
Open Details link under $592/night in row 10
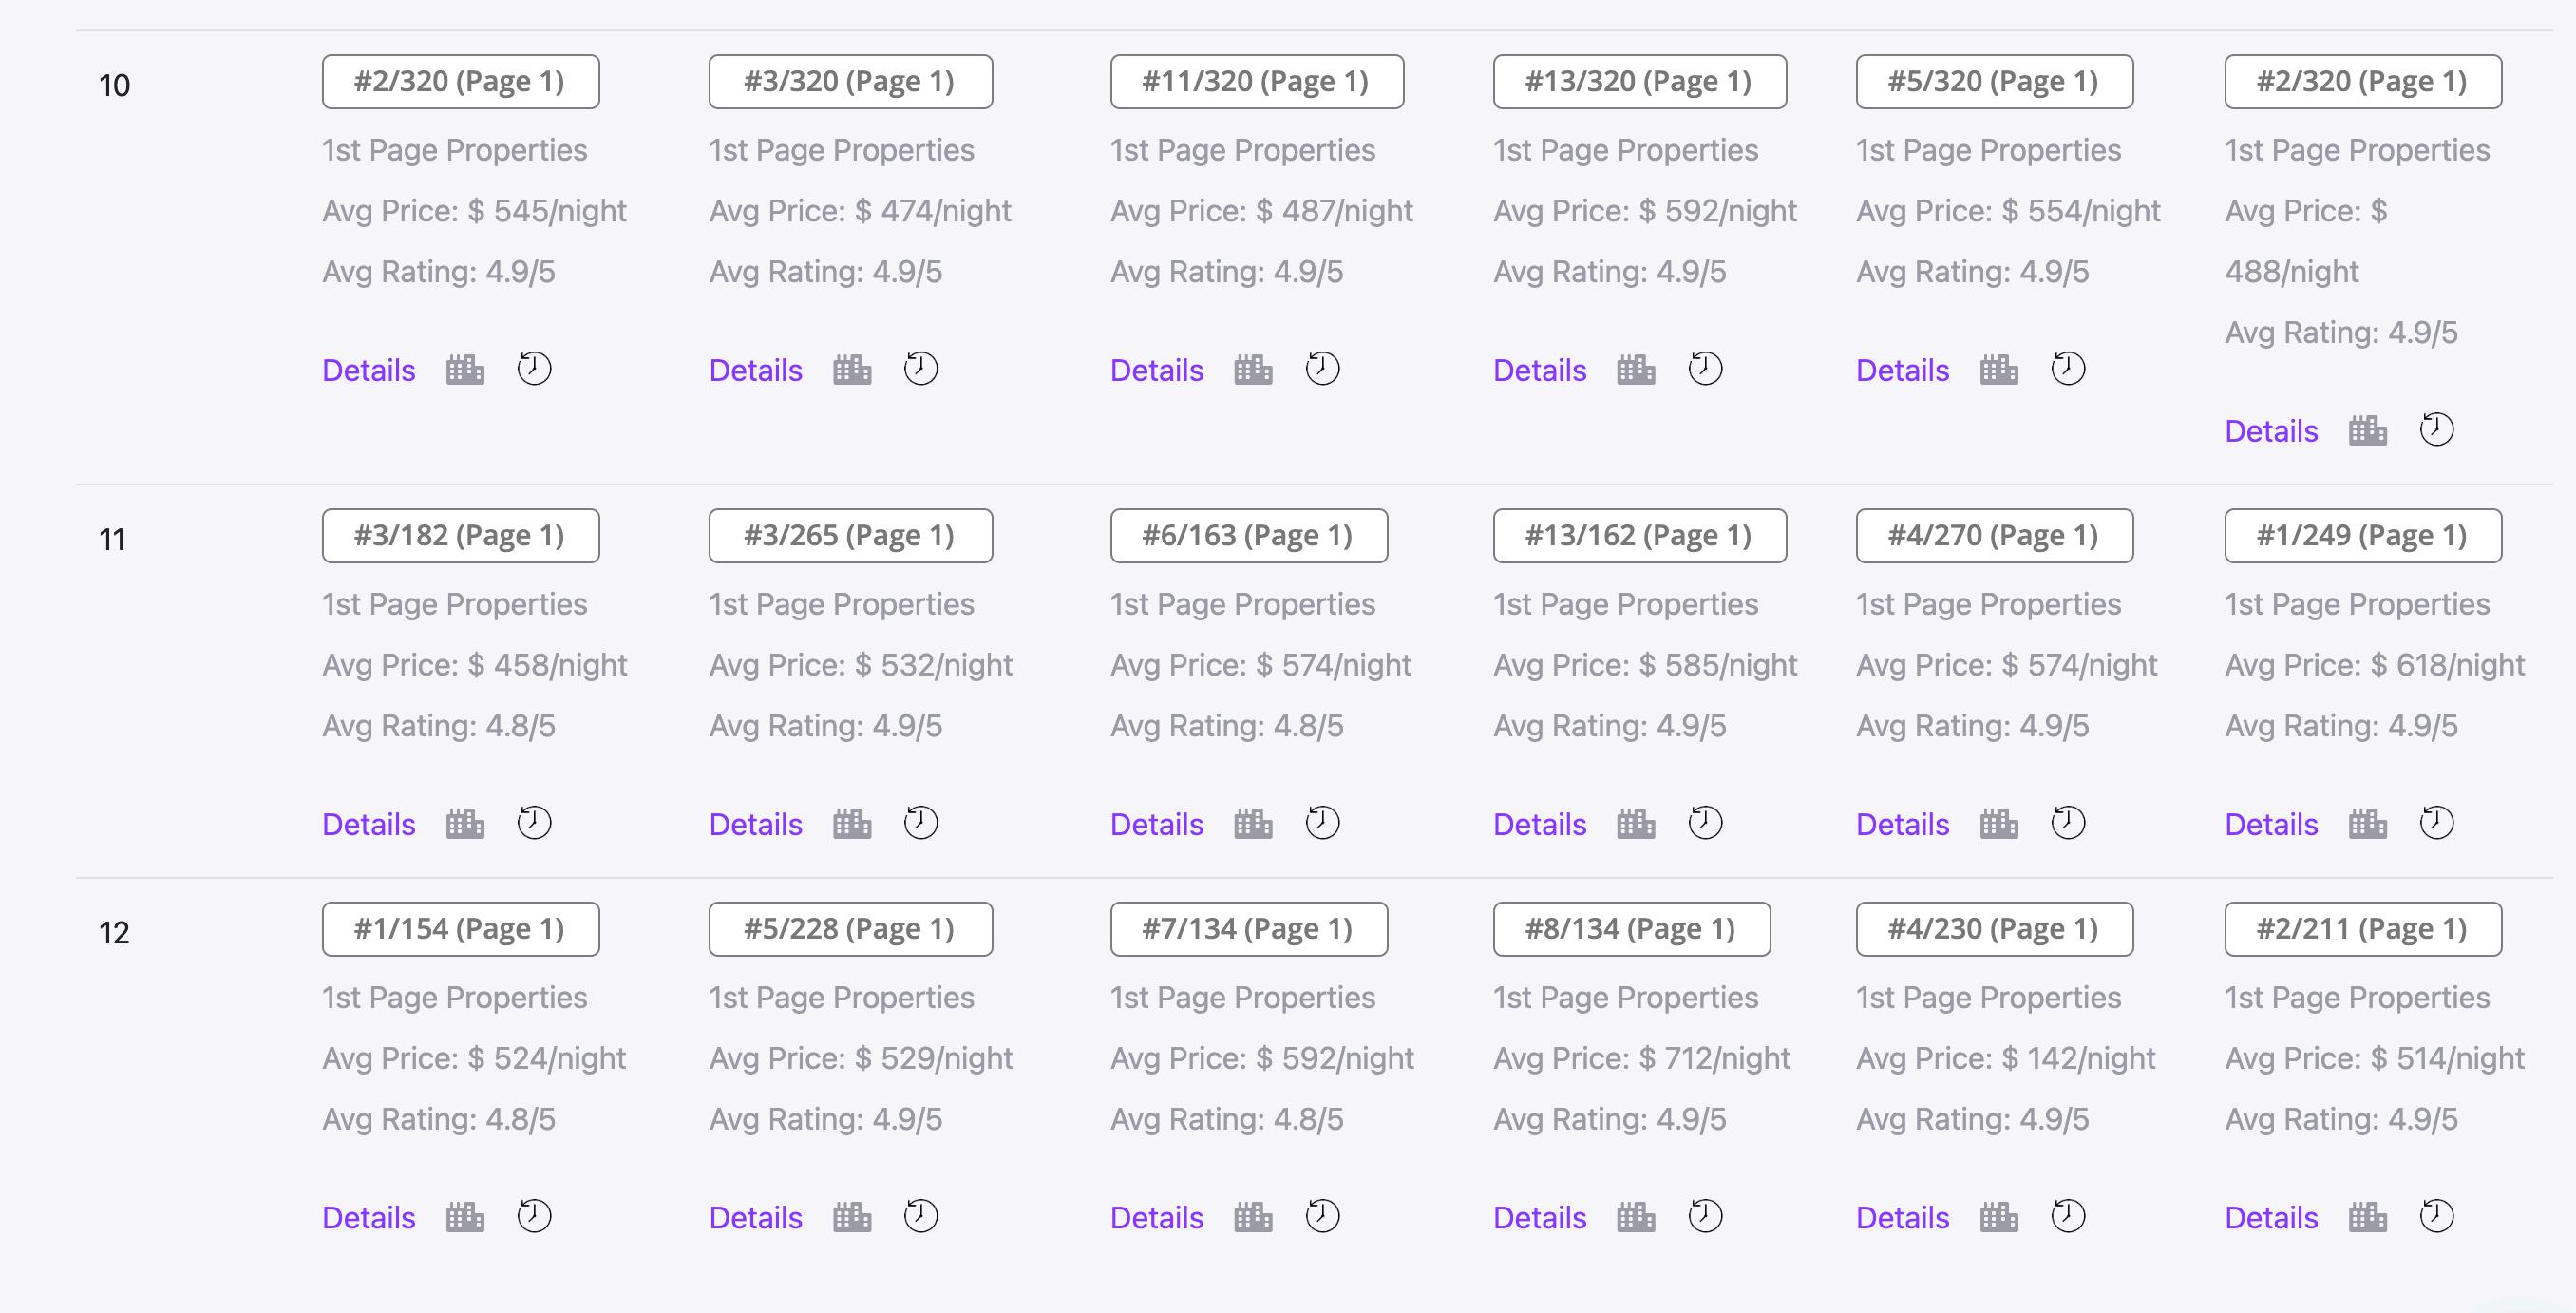tap(1540, 370)
